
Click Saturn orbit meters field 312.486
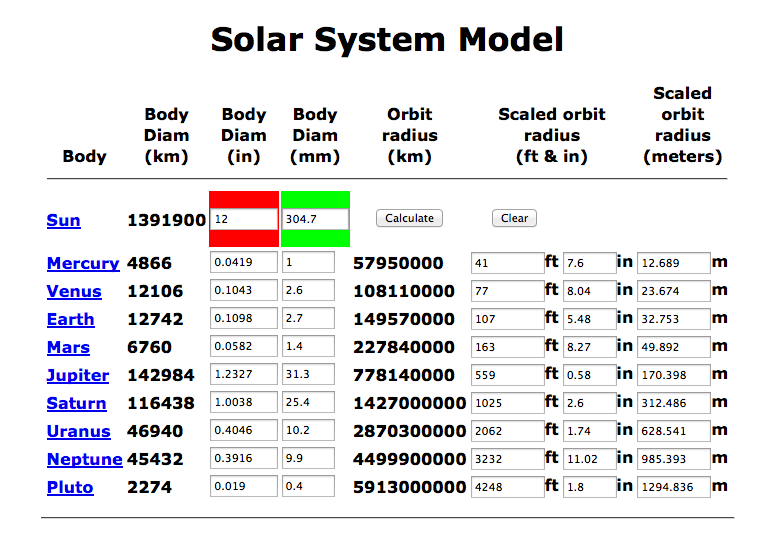tap(674, 403)
